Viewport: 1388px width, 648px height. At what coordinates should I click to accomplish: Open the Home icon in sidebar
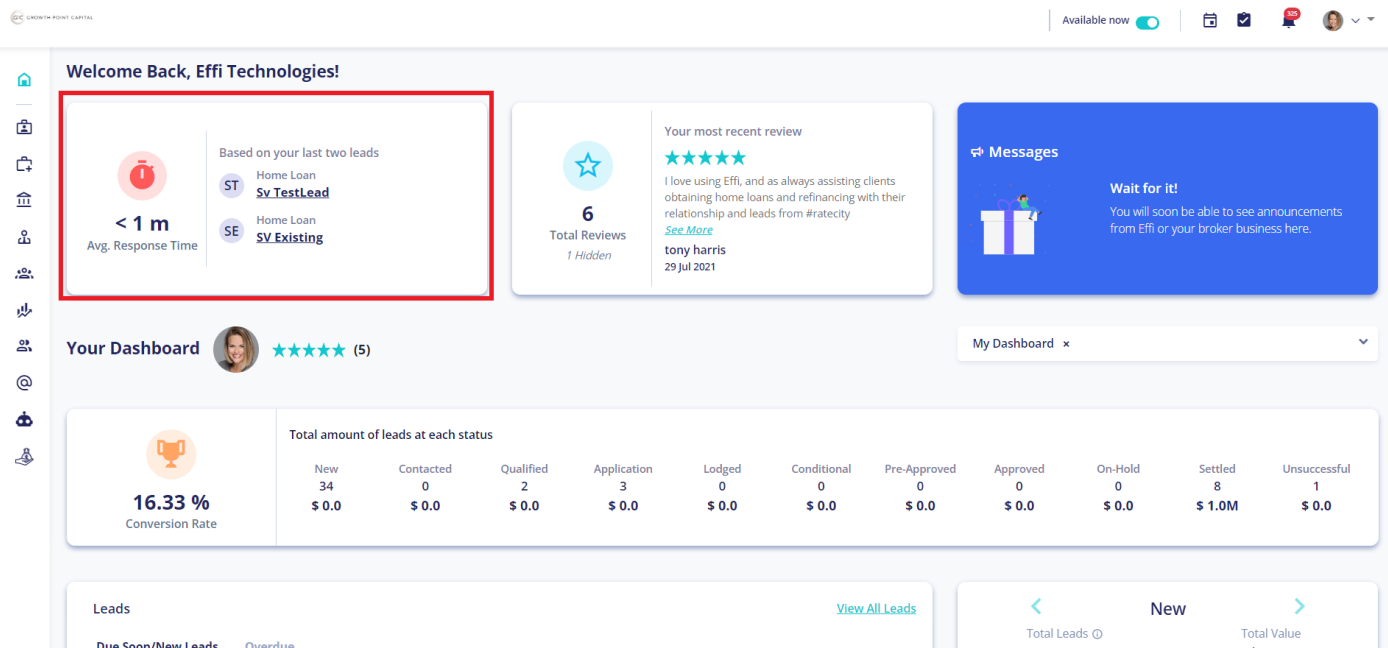click(24, 80)
